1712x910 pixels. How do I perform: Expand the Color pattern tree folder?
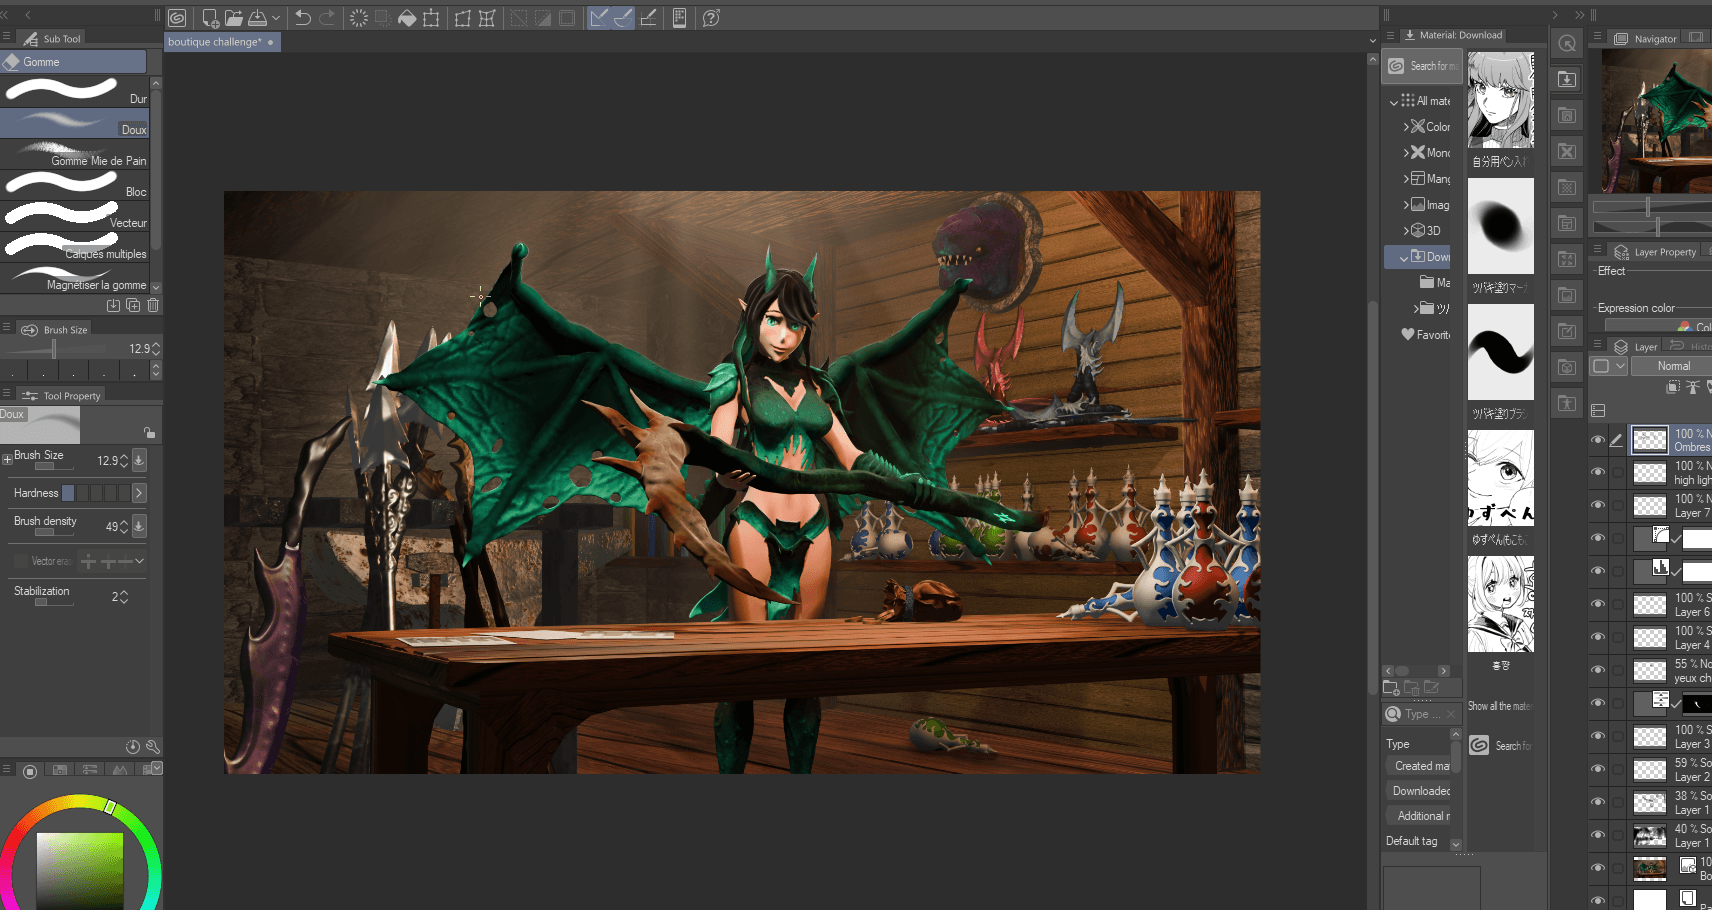click(x=1406, y=127)
